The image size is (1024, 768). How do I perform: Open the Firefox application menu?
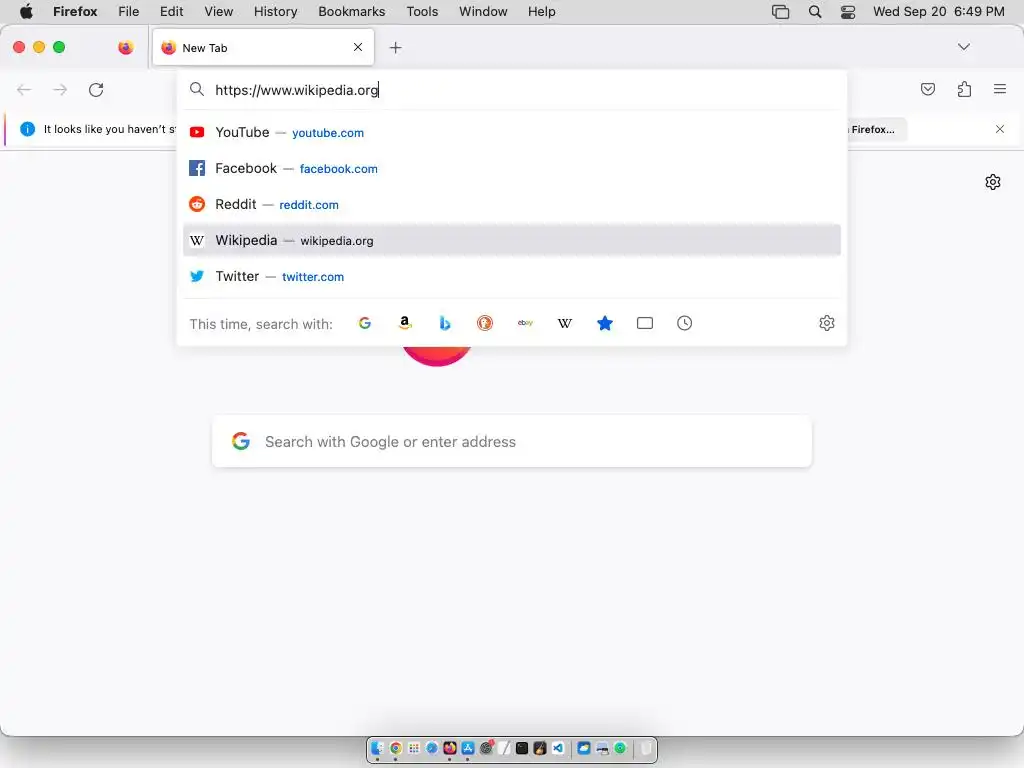75,12
